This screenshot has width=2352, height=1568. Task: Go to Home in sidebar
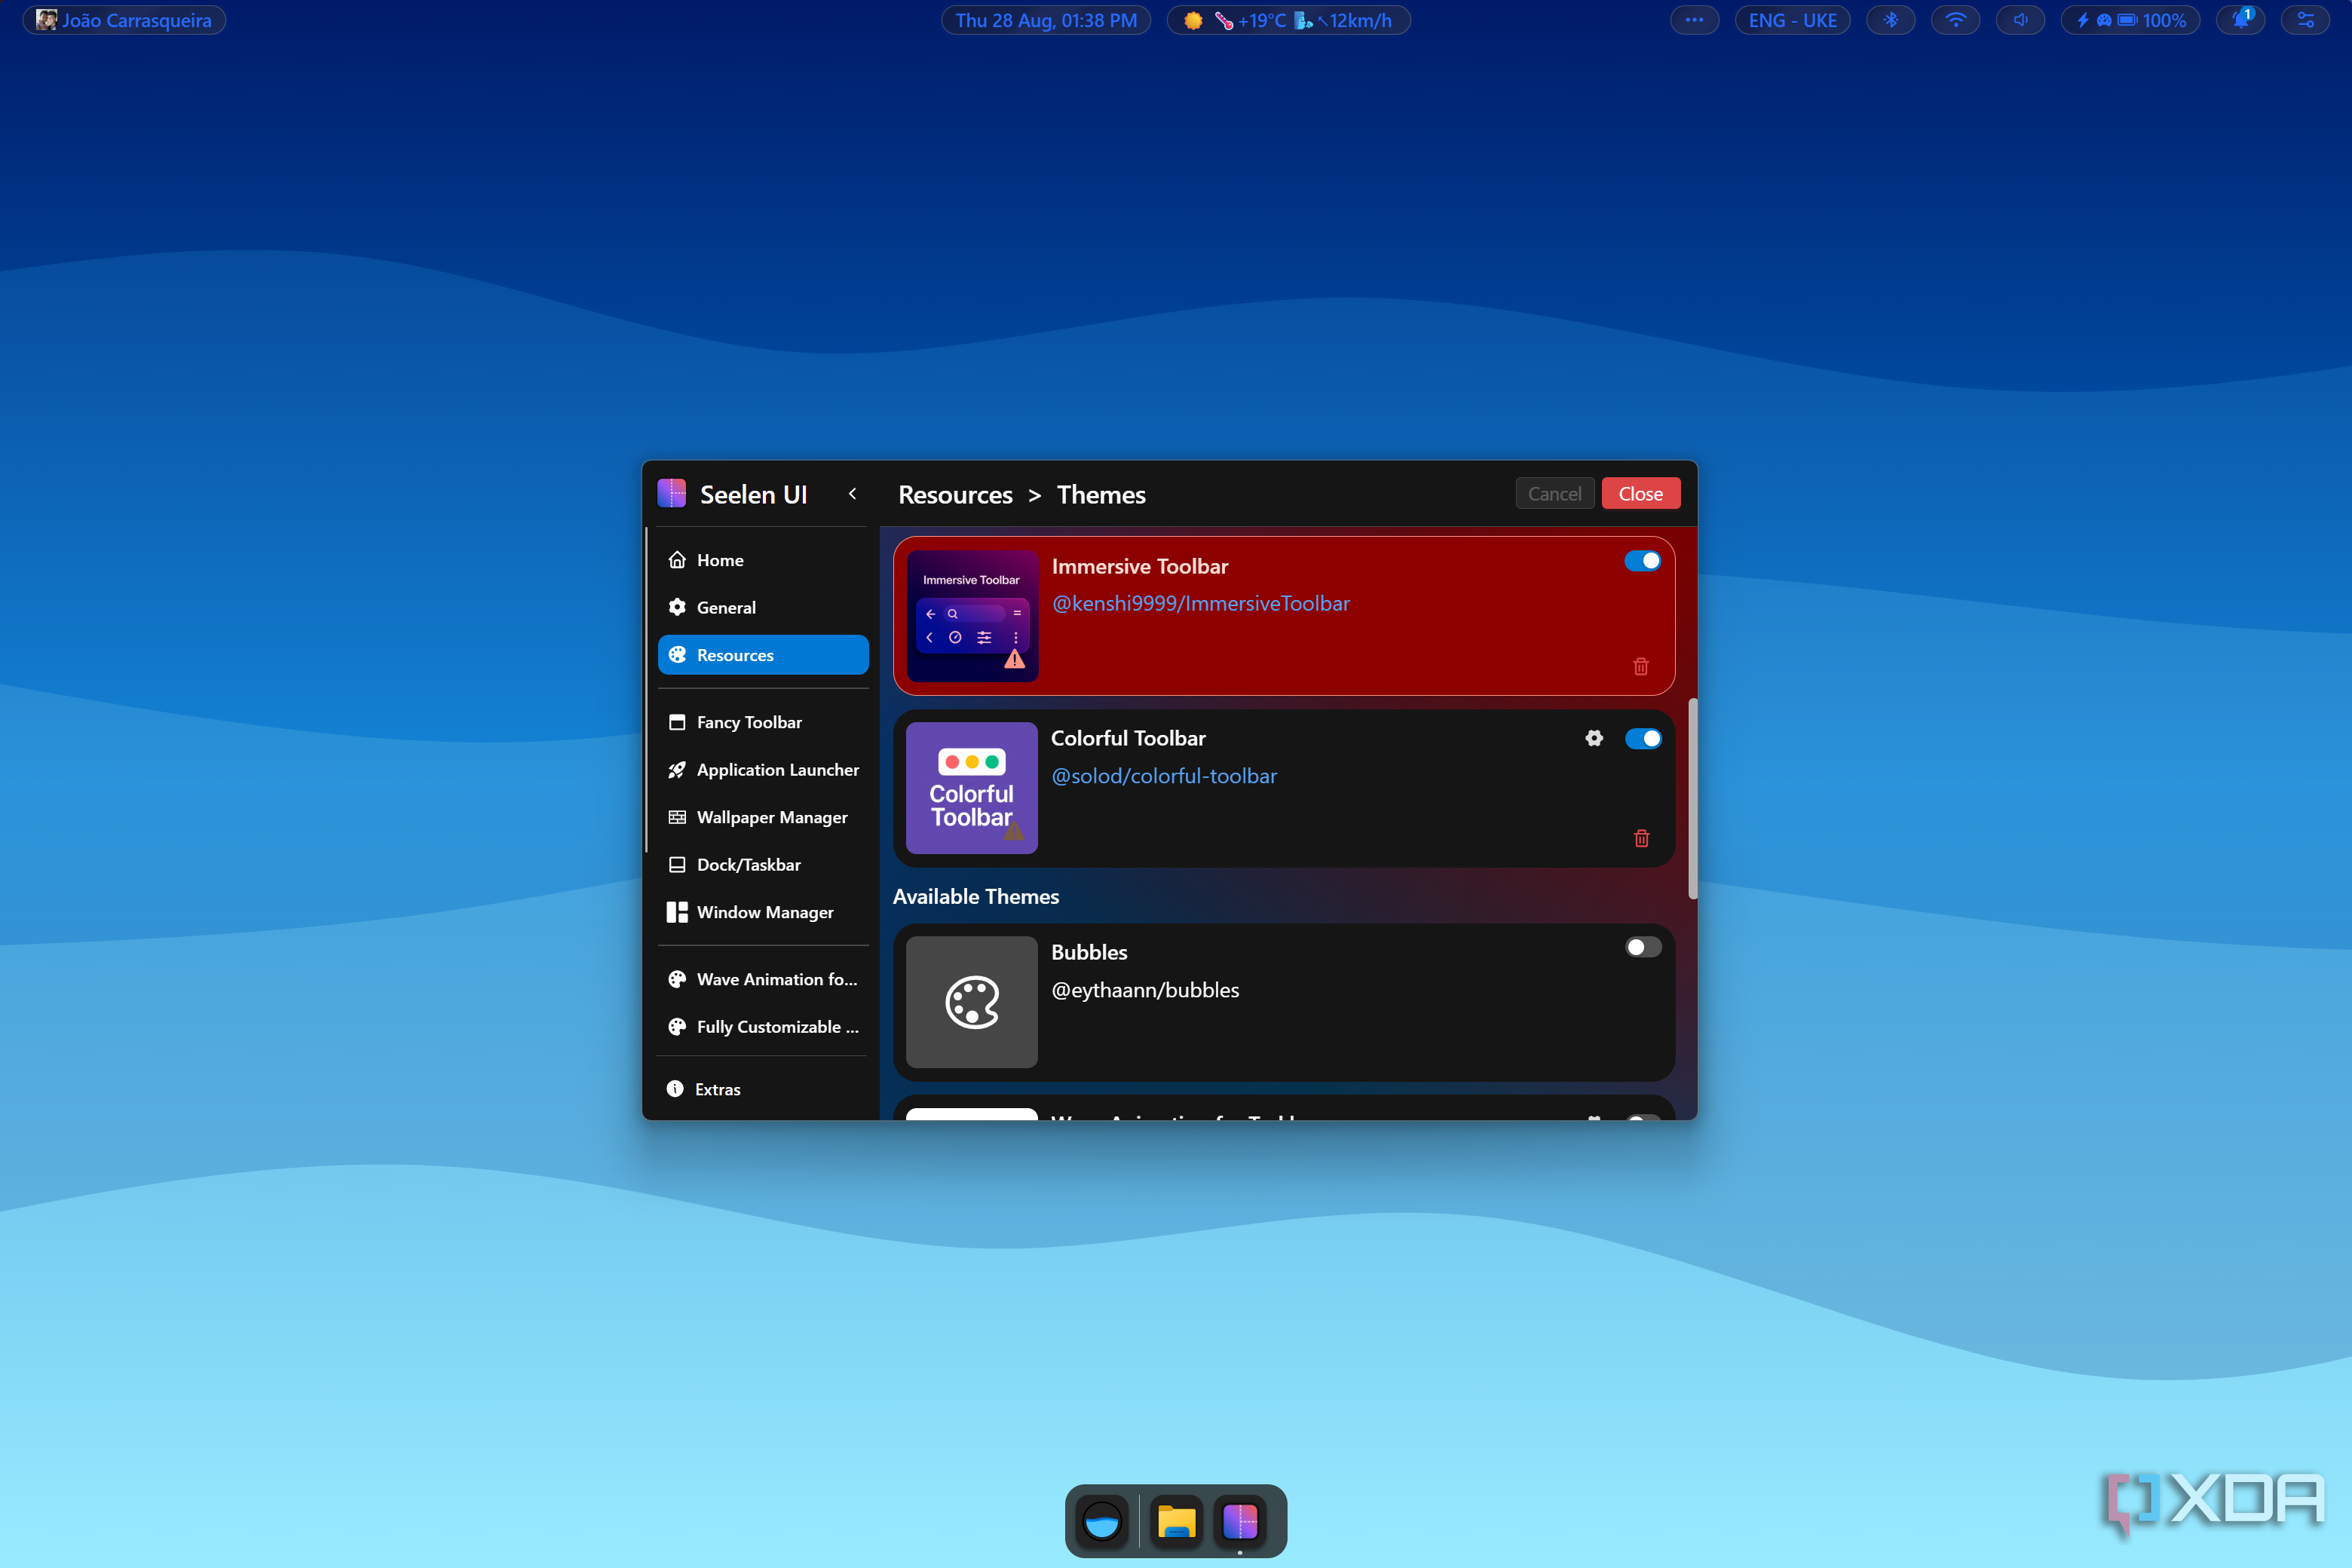point(762,560)
